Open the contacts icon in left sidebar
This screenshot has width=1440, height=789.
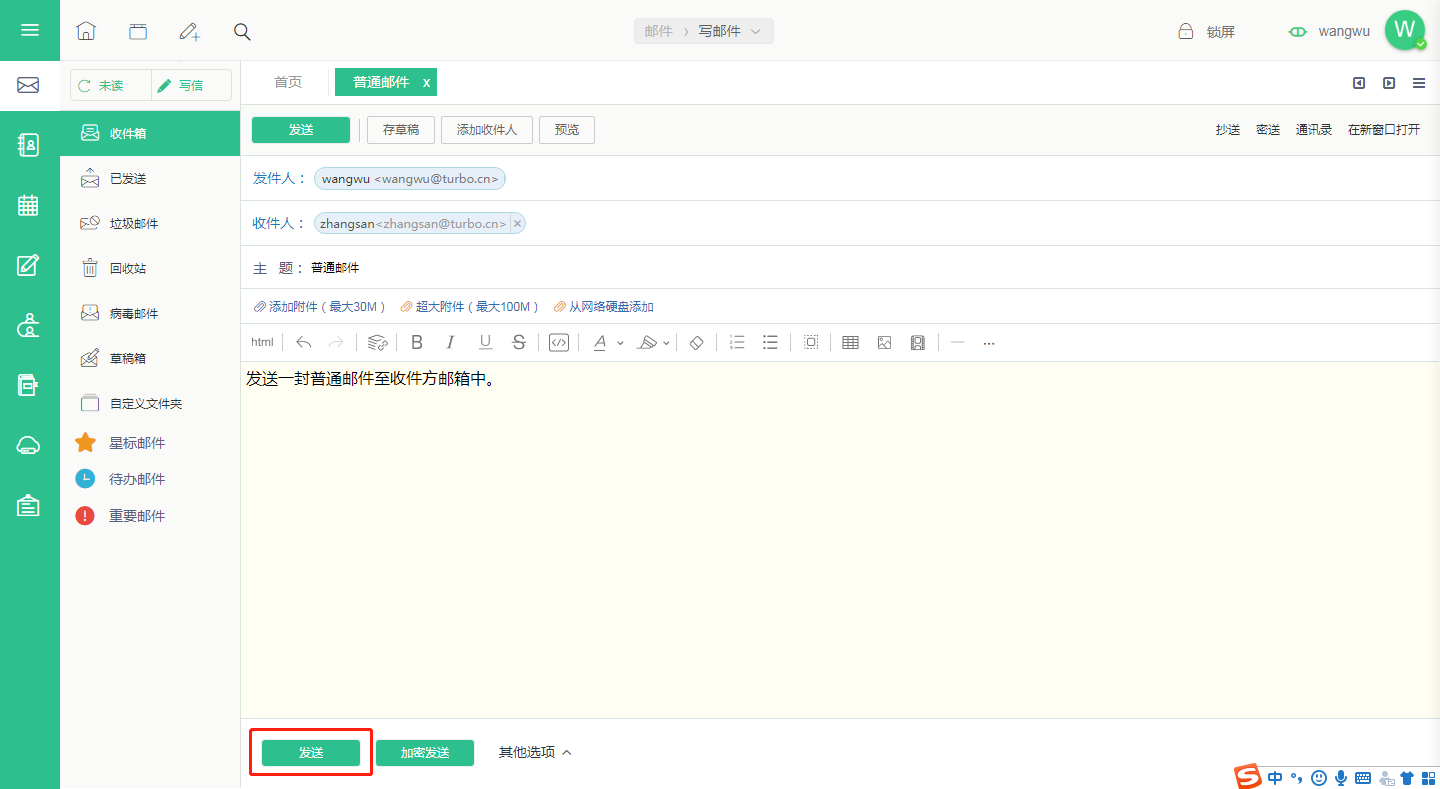point(28,145)
